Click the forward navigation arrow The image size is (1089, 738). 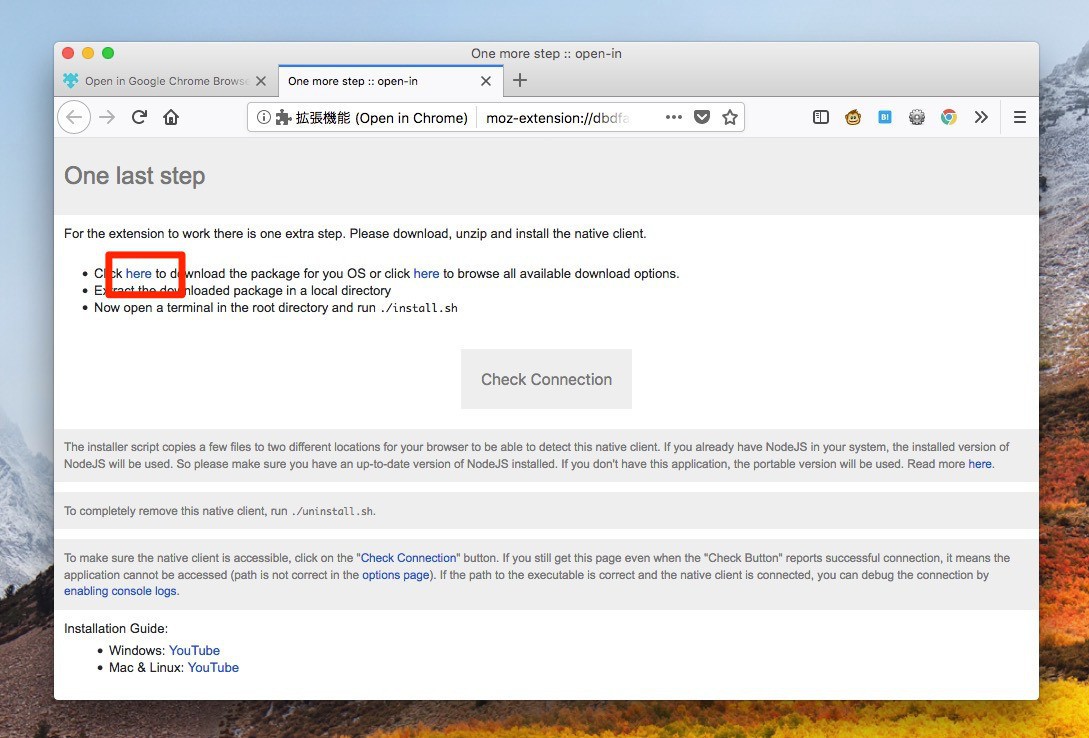tap(107, 117)
